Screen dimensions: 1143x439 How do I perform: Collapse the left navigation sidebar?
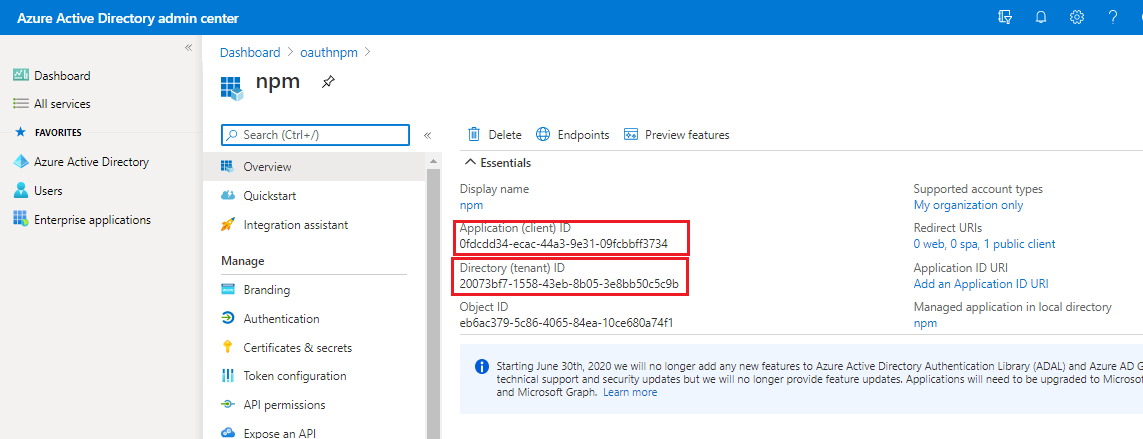188,48
